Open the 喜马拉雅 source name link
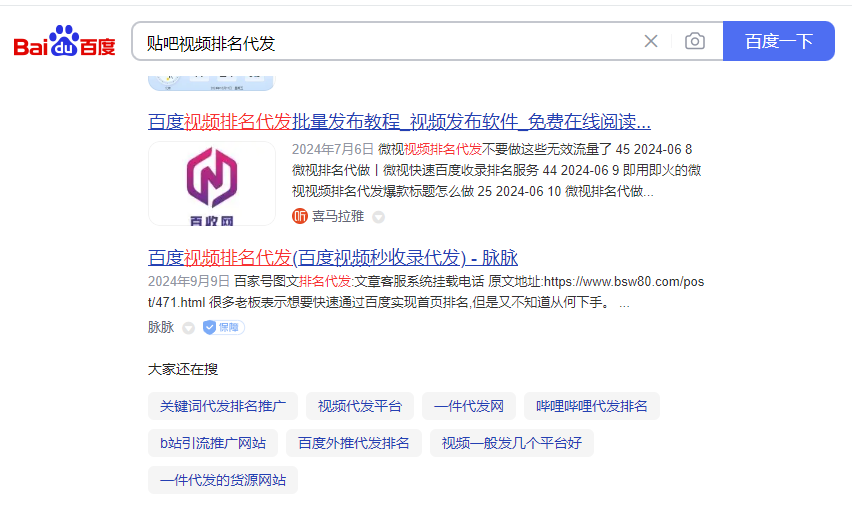Viewport: 852px width, 506px height. click(337, 216)
